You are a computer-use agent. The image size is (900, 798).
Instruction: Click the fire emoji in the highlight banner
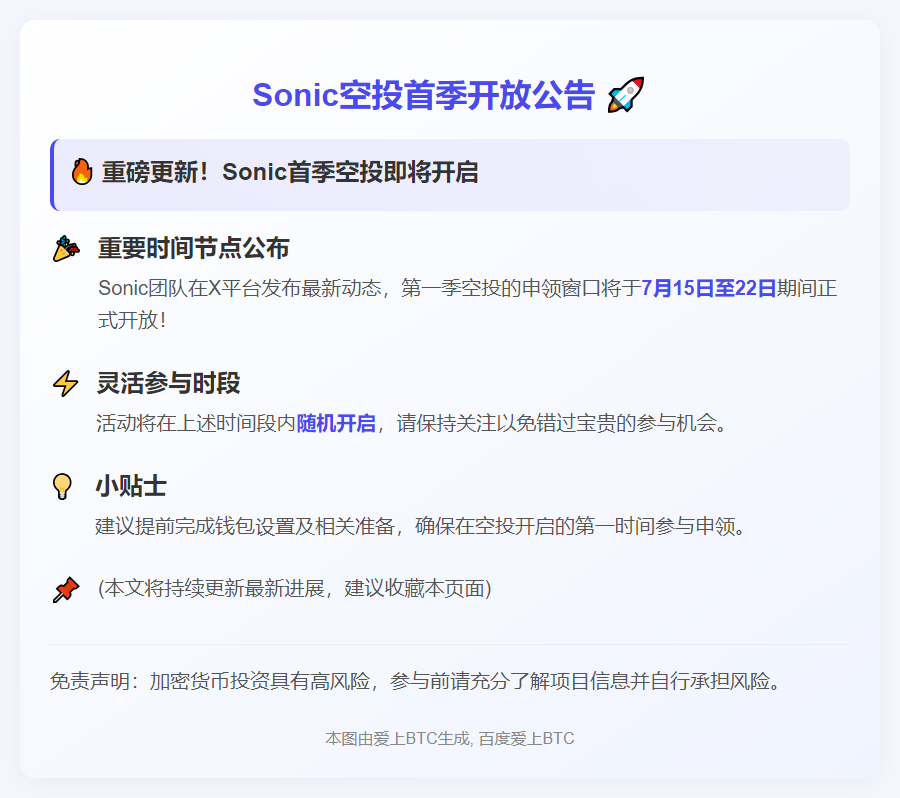[82, 172]
